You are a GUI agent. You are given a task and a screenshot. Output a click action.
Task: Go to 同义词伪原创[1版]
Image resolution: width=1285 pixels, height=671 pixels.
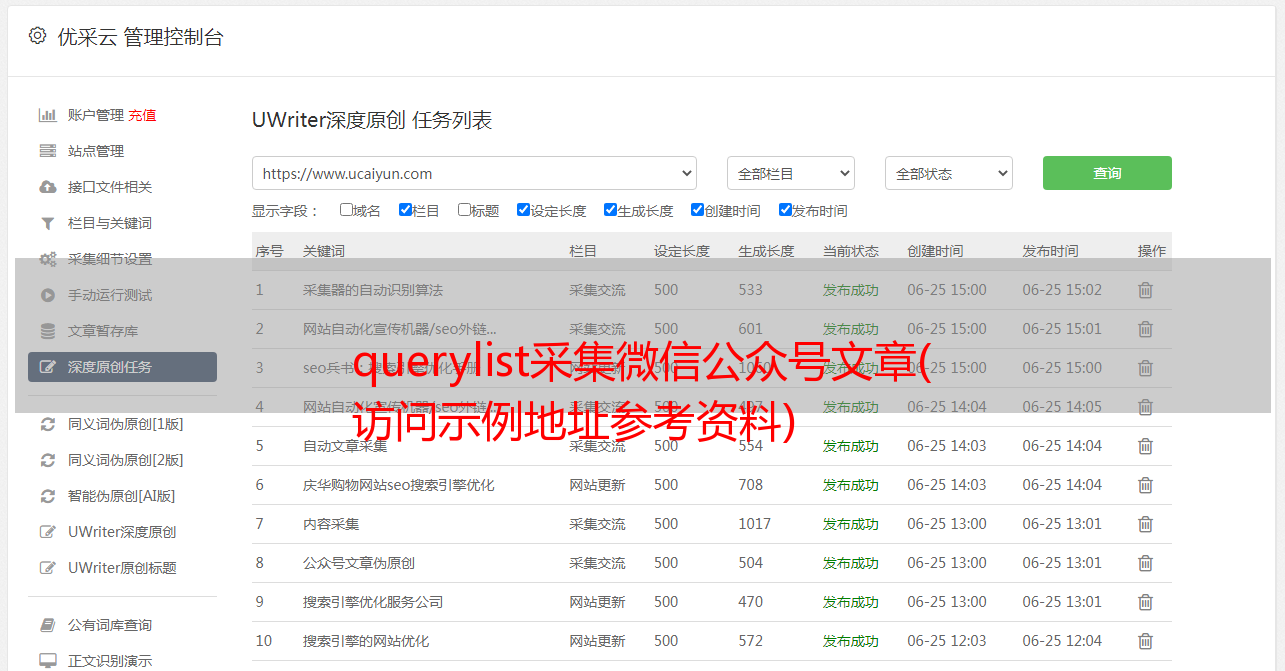126,424
